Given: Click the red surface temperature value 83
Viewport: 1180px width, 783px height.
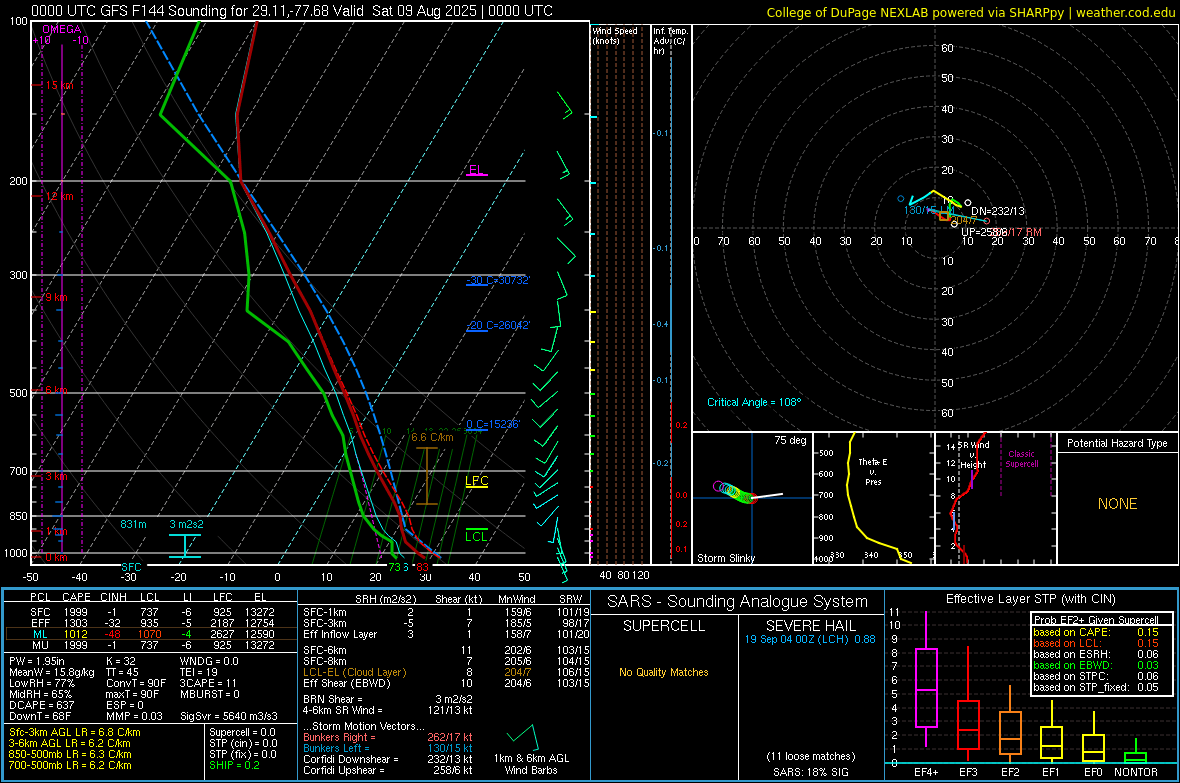Looking at the screenshot, I should point(422,567).
